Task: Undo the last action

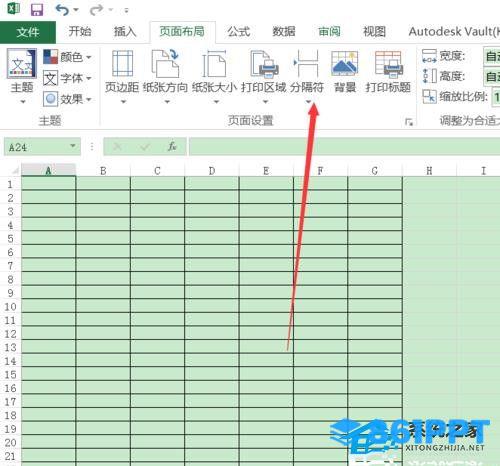Action: [x=62, y=10]
